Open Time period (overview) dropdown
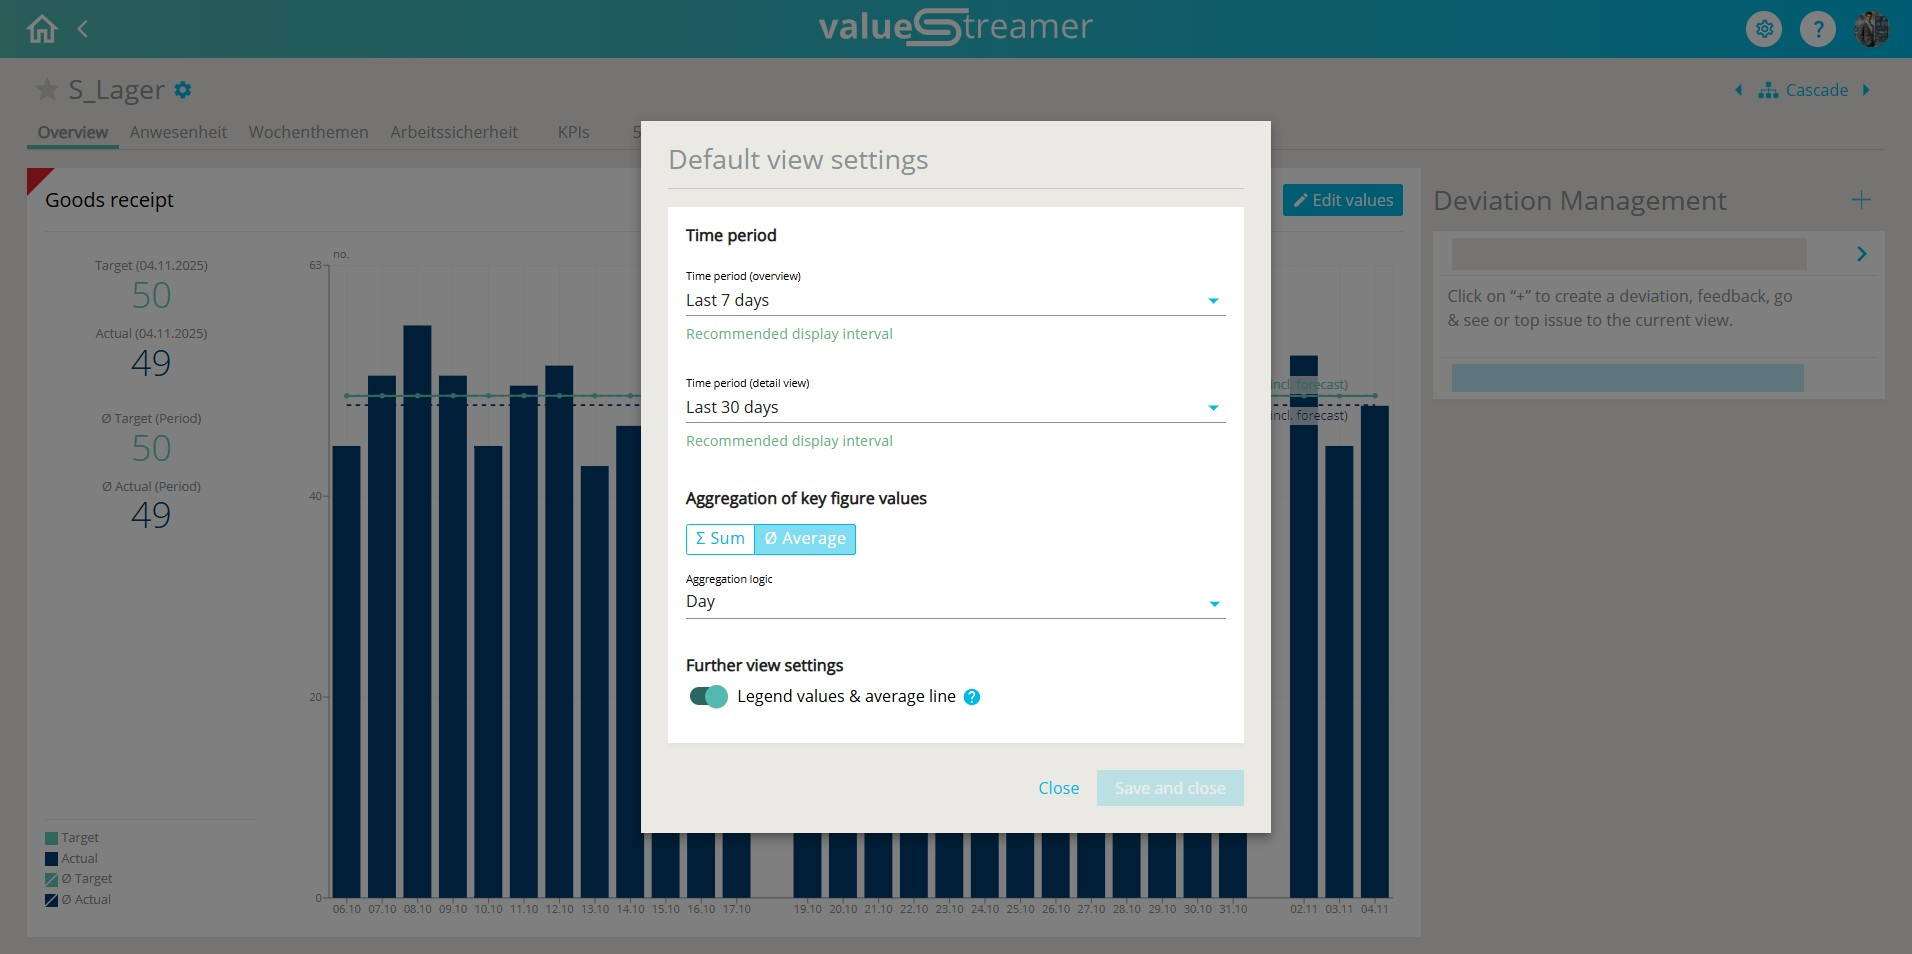The width and height of the screenshot is (1912, 954). [954, 301]
